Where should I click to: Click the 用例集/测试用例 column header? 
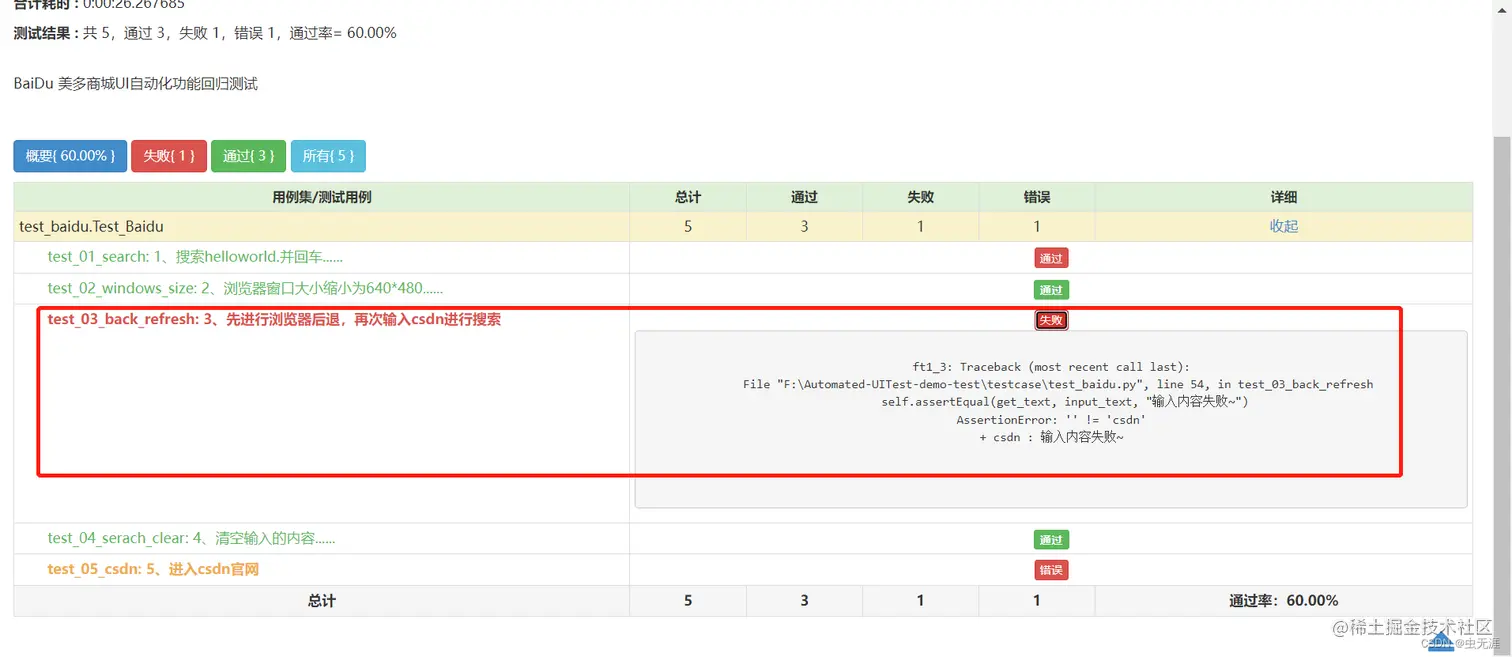(x=322, y=197)
